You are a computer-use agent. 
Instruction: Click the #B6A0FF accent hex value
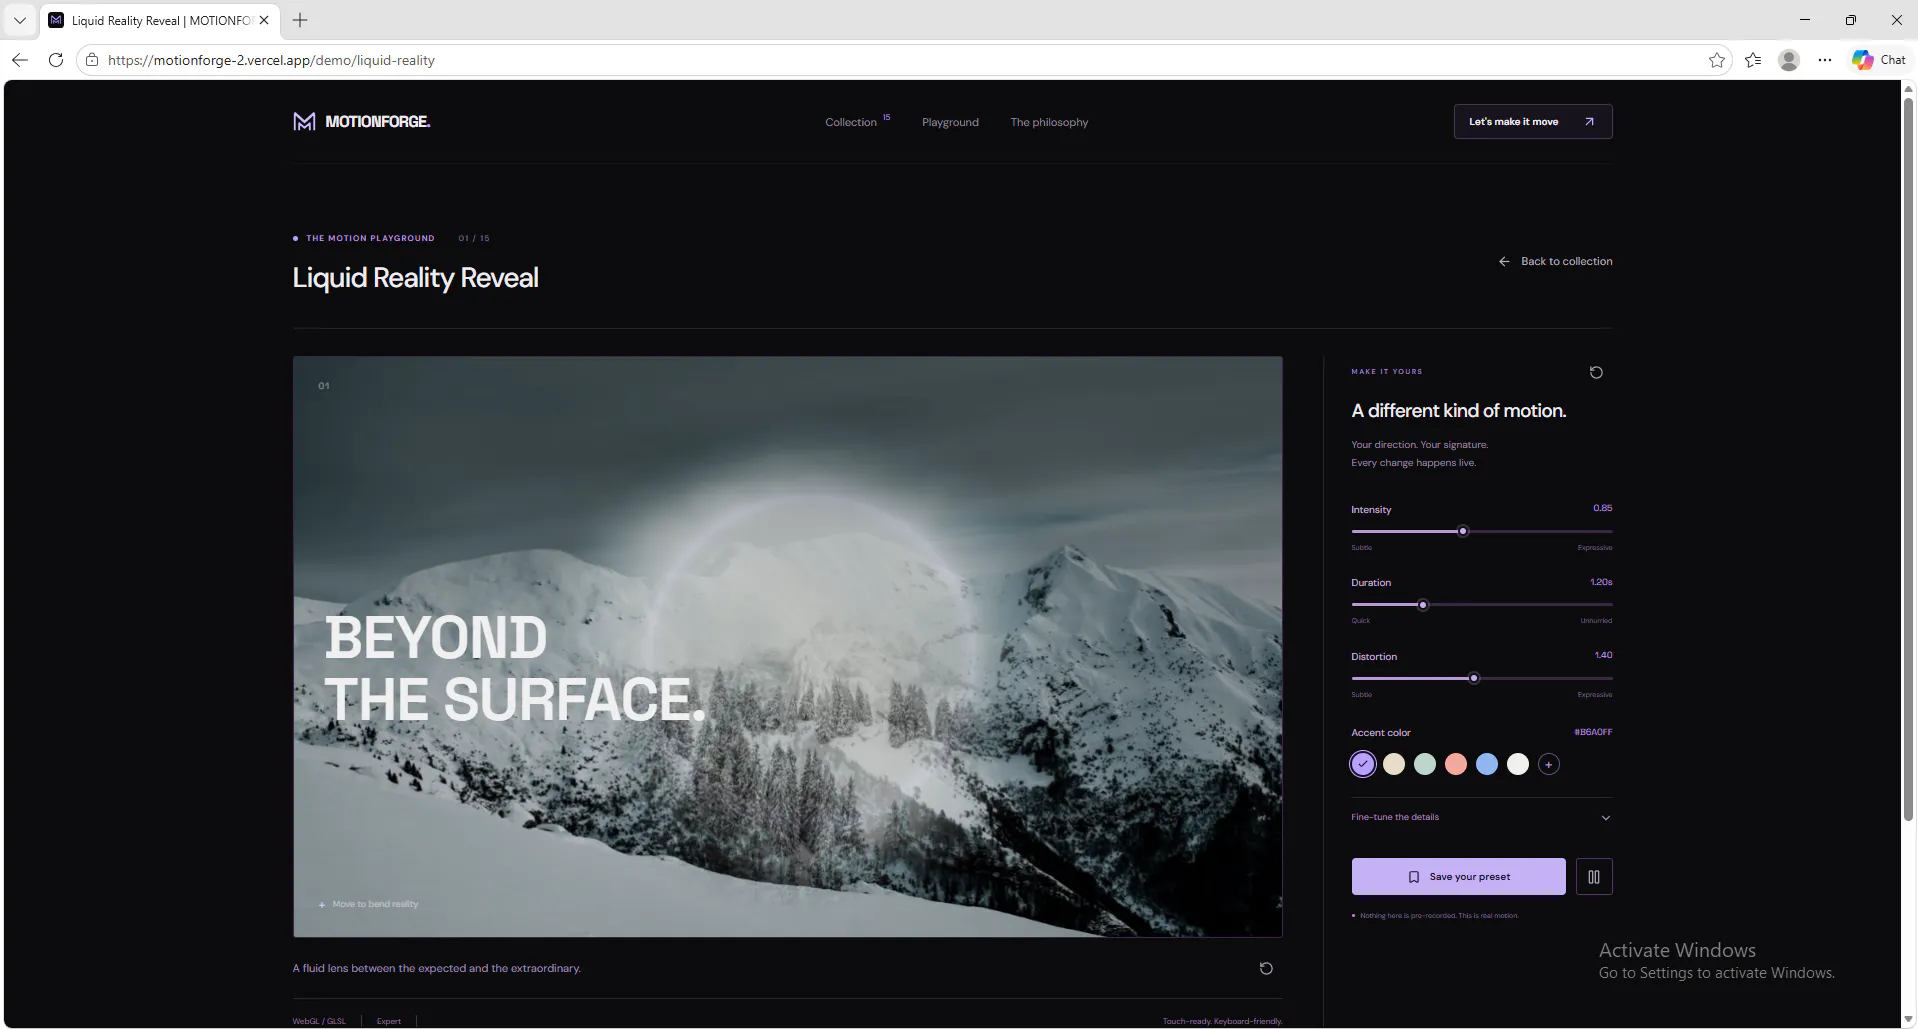pos(1593,732)
